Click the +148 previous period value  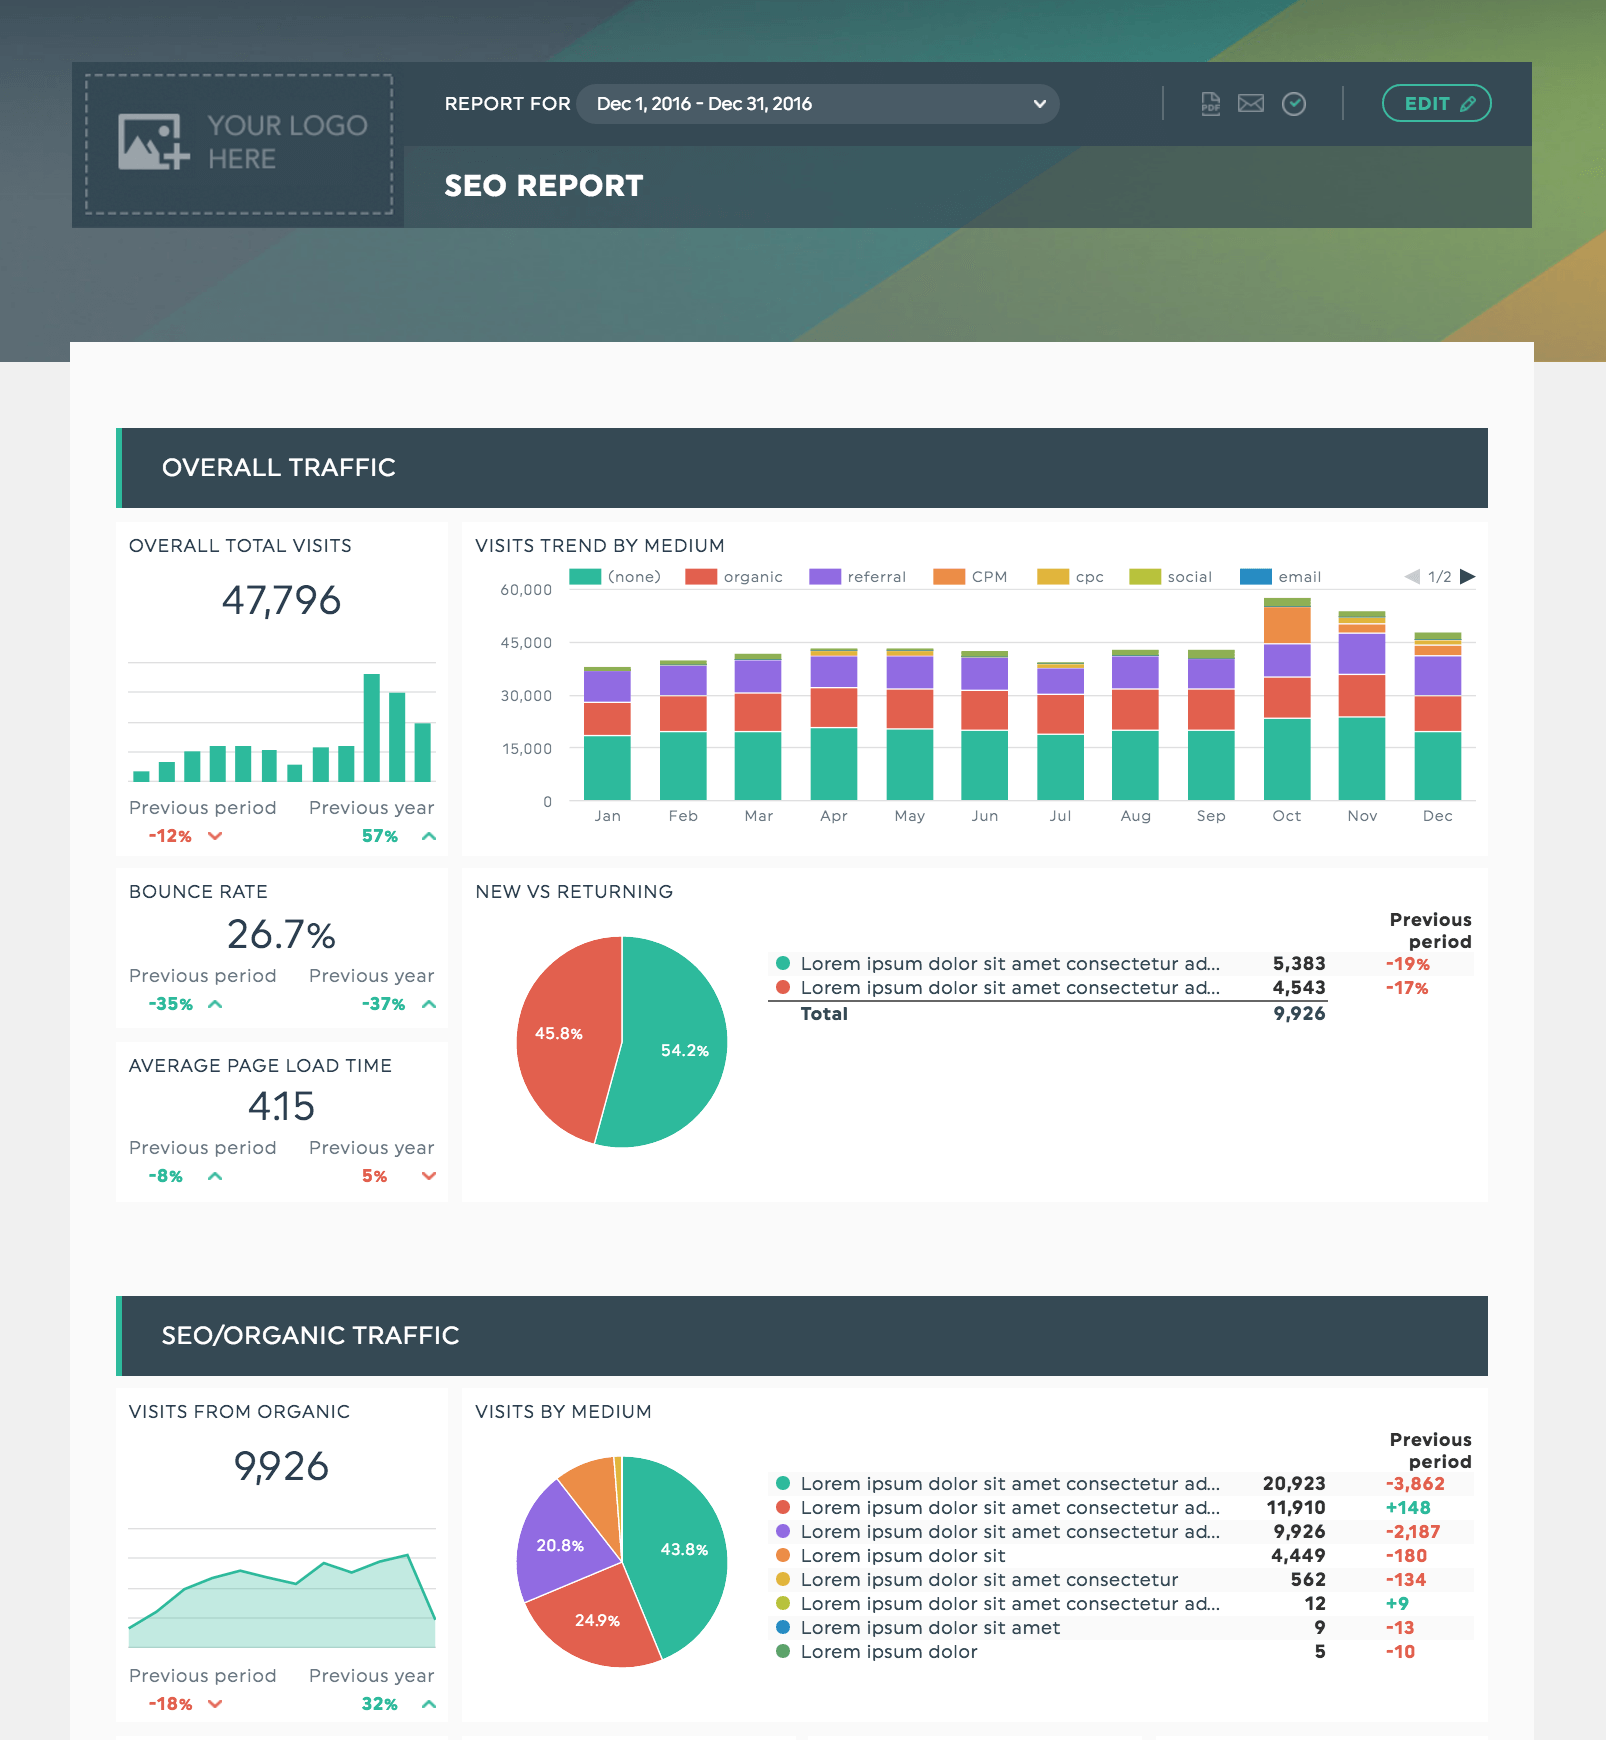click(x=1408, y=1508)
